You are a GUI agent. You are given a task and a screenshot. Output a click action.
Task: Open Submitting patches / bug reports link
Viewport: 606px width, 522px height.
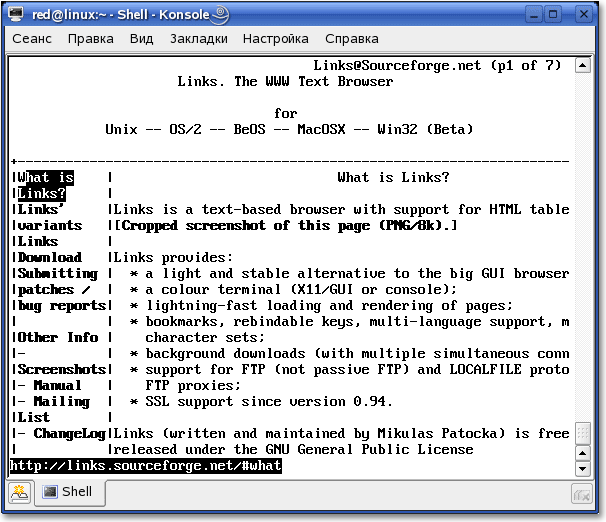(x=62, y=289)
